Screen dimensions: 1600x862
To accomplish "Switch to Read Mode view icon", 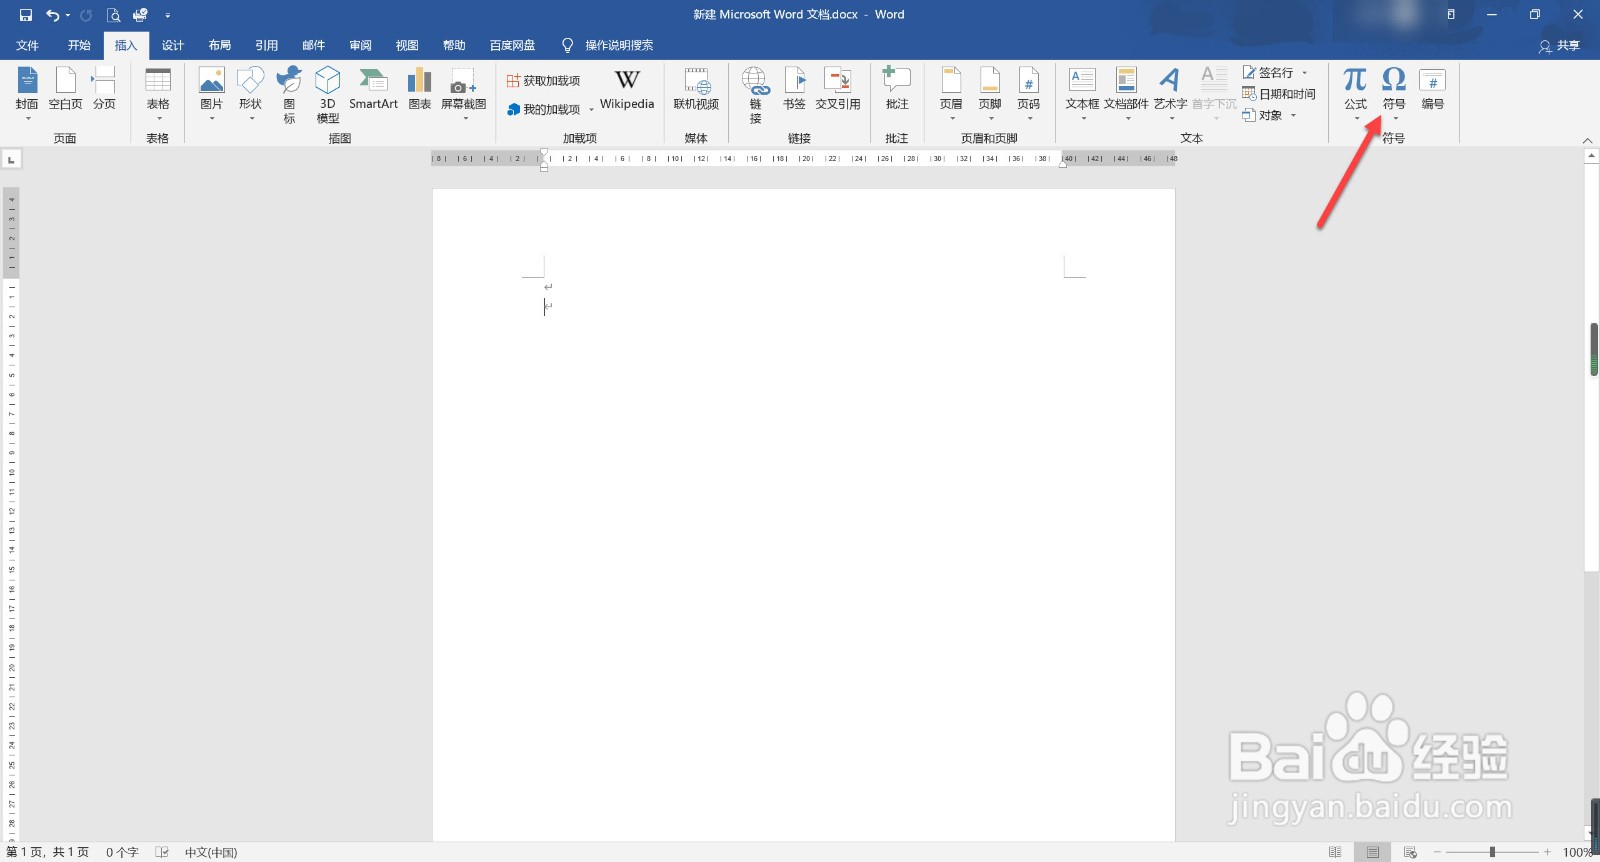I will 1335,852.
